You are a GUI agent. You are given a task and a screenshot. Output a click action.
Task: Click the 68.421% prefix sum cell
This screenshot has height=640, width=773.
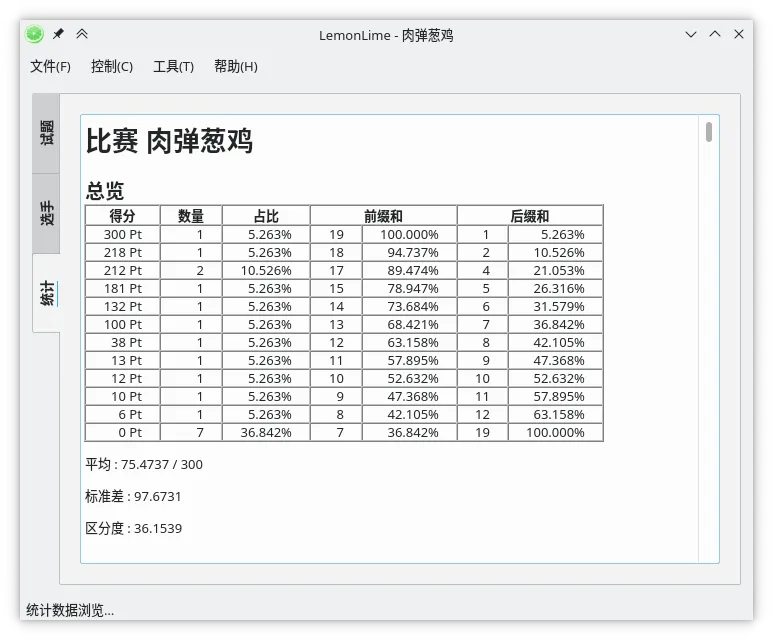(x=409, y=324)
